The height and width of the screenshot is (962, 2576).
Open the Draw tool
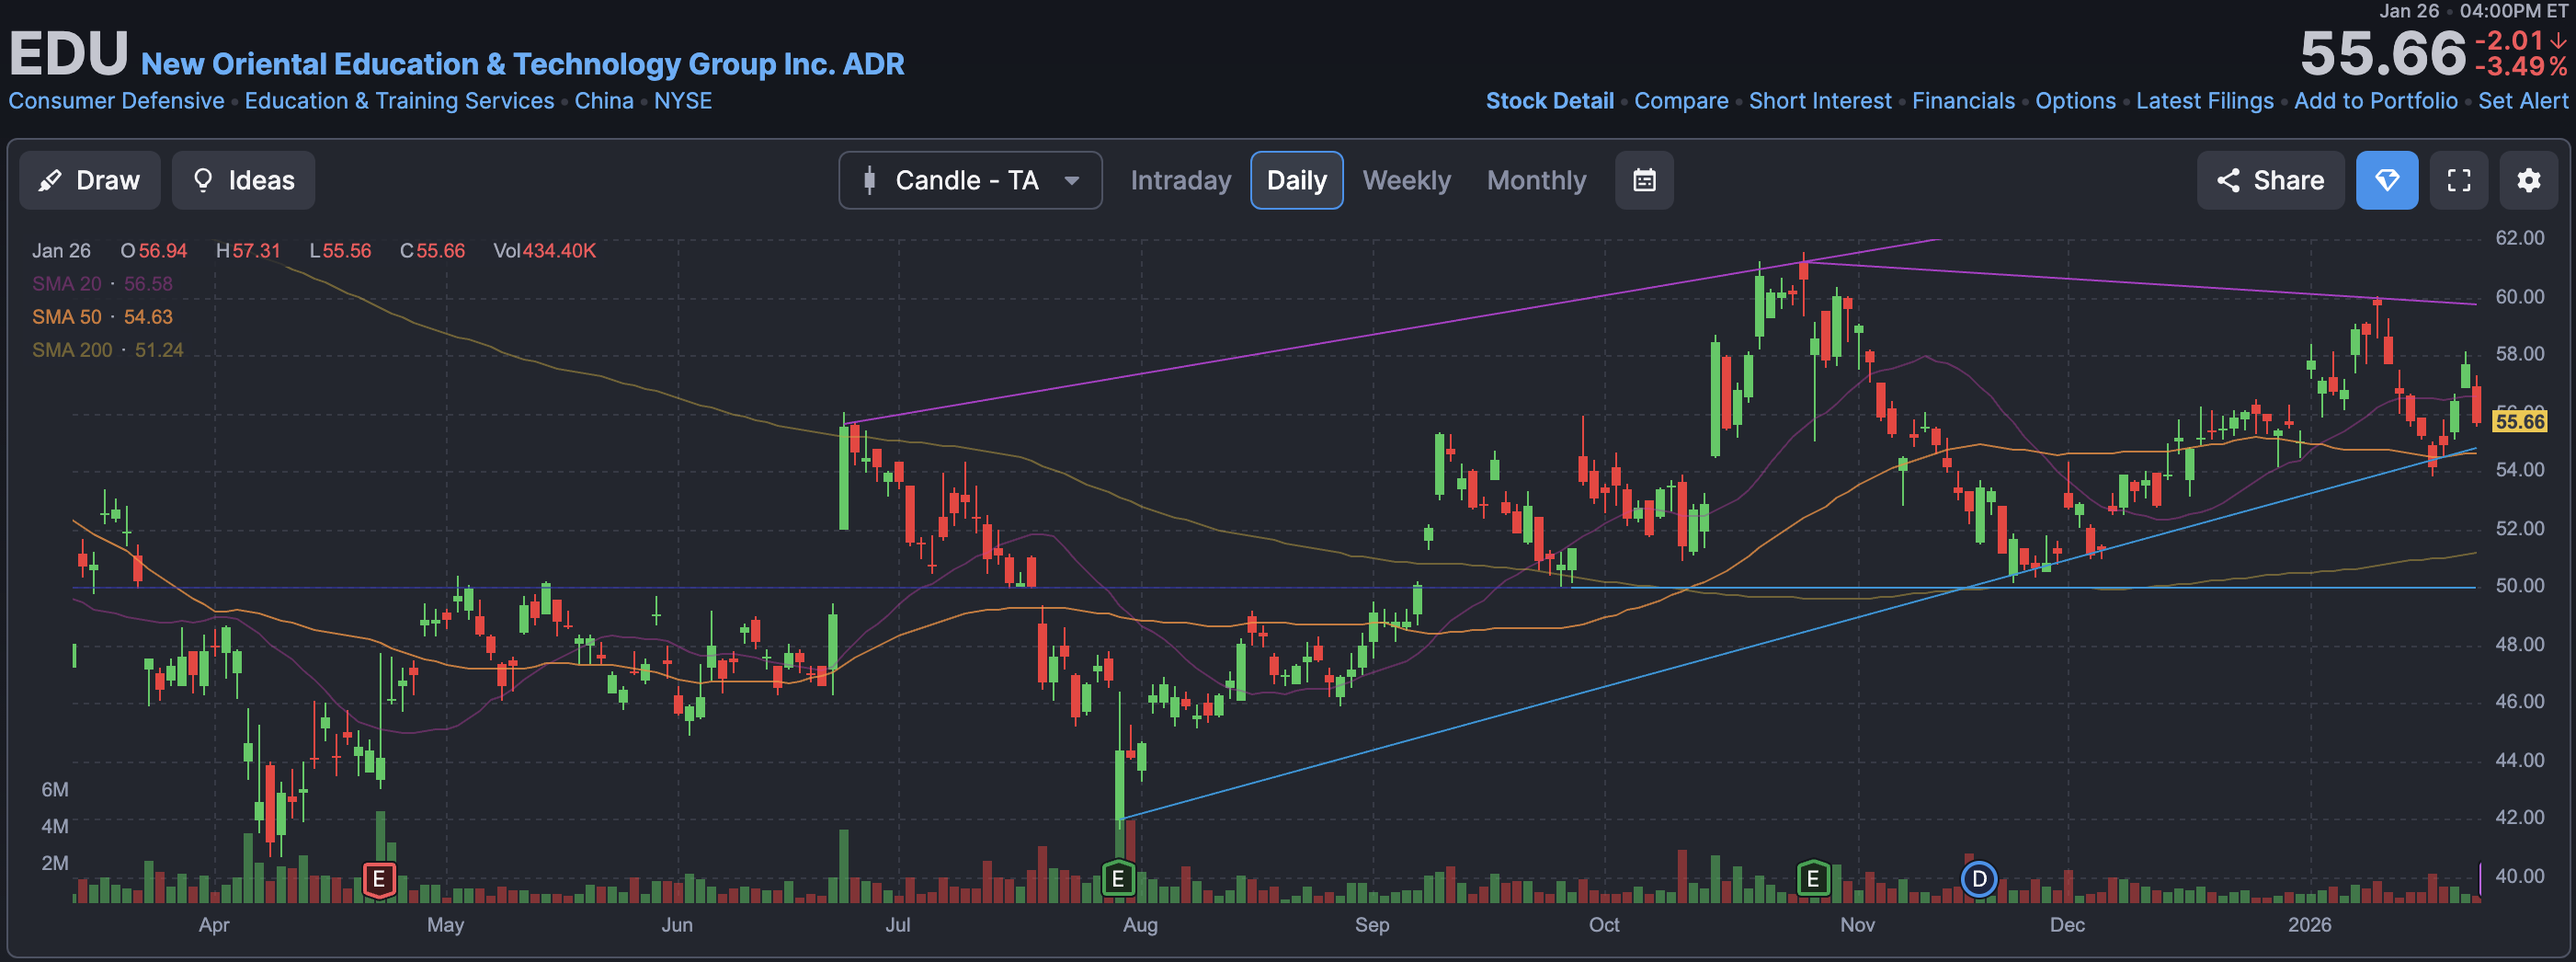90,180
